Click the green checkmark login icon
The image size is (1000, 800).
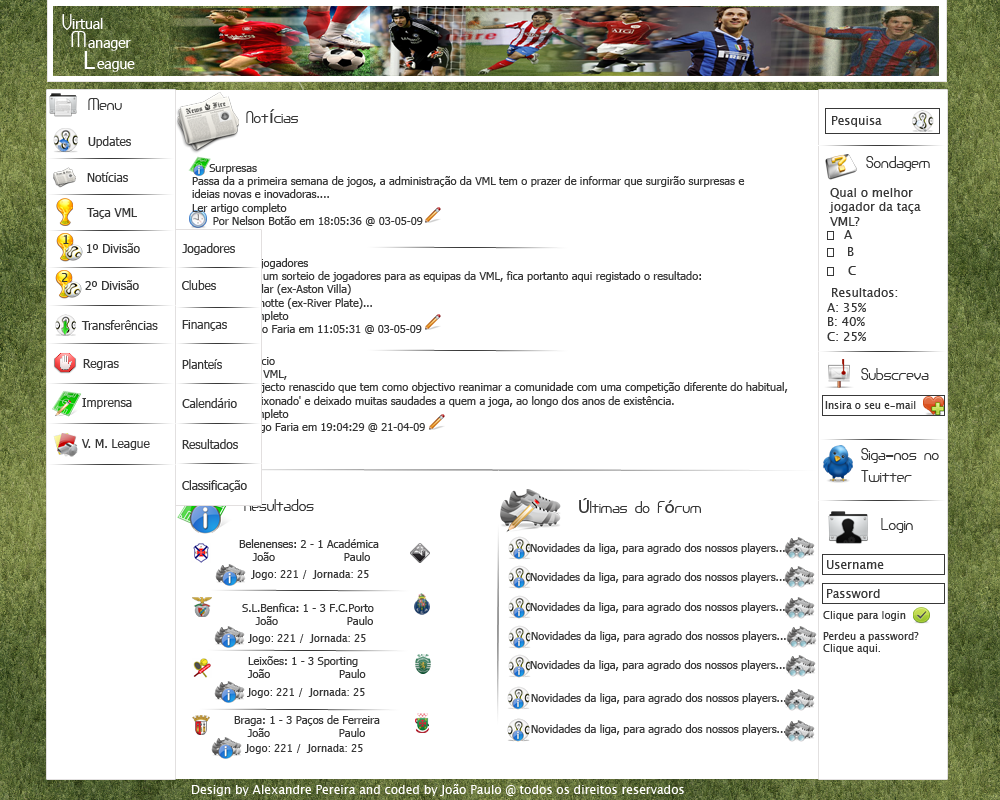921,615
